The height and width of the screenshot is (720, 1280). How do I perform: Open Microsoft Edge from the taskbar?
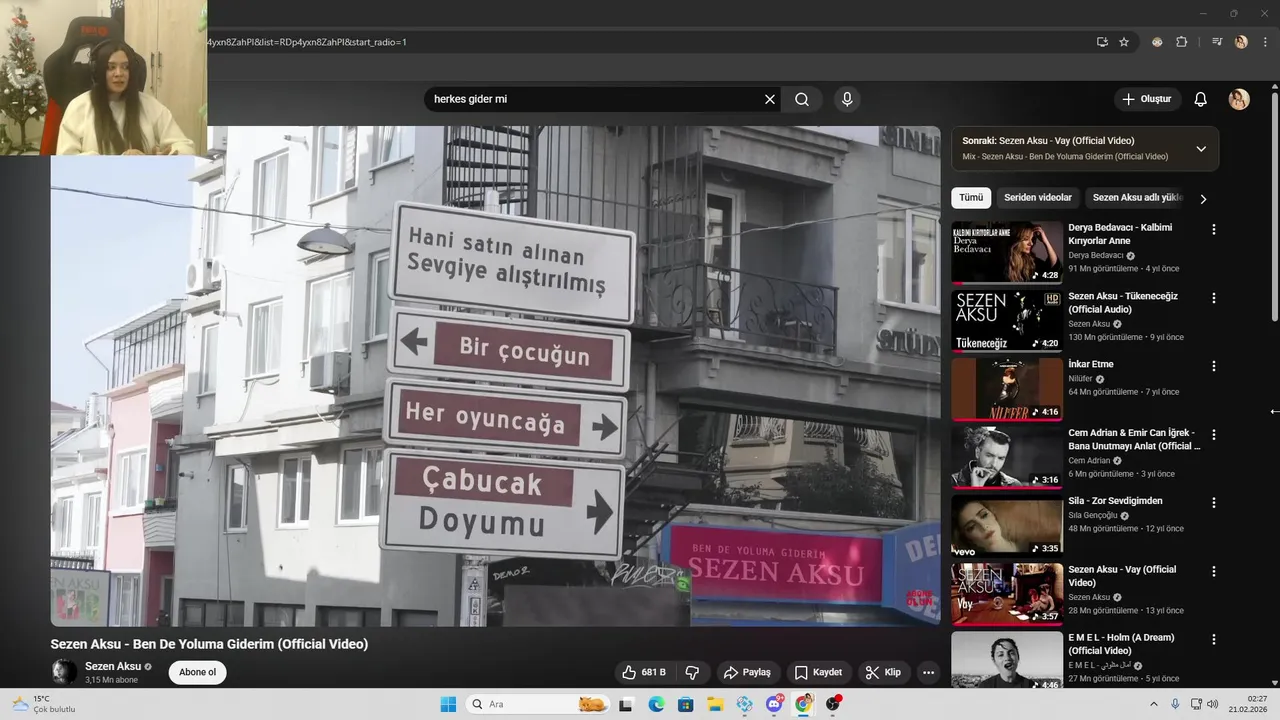coord(656,704)
